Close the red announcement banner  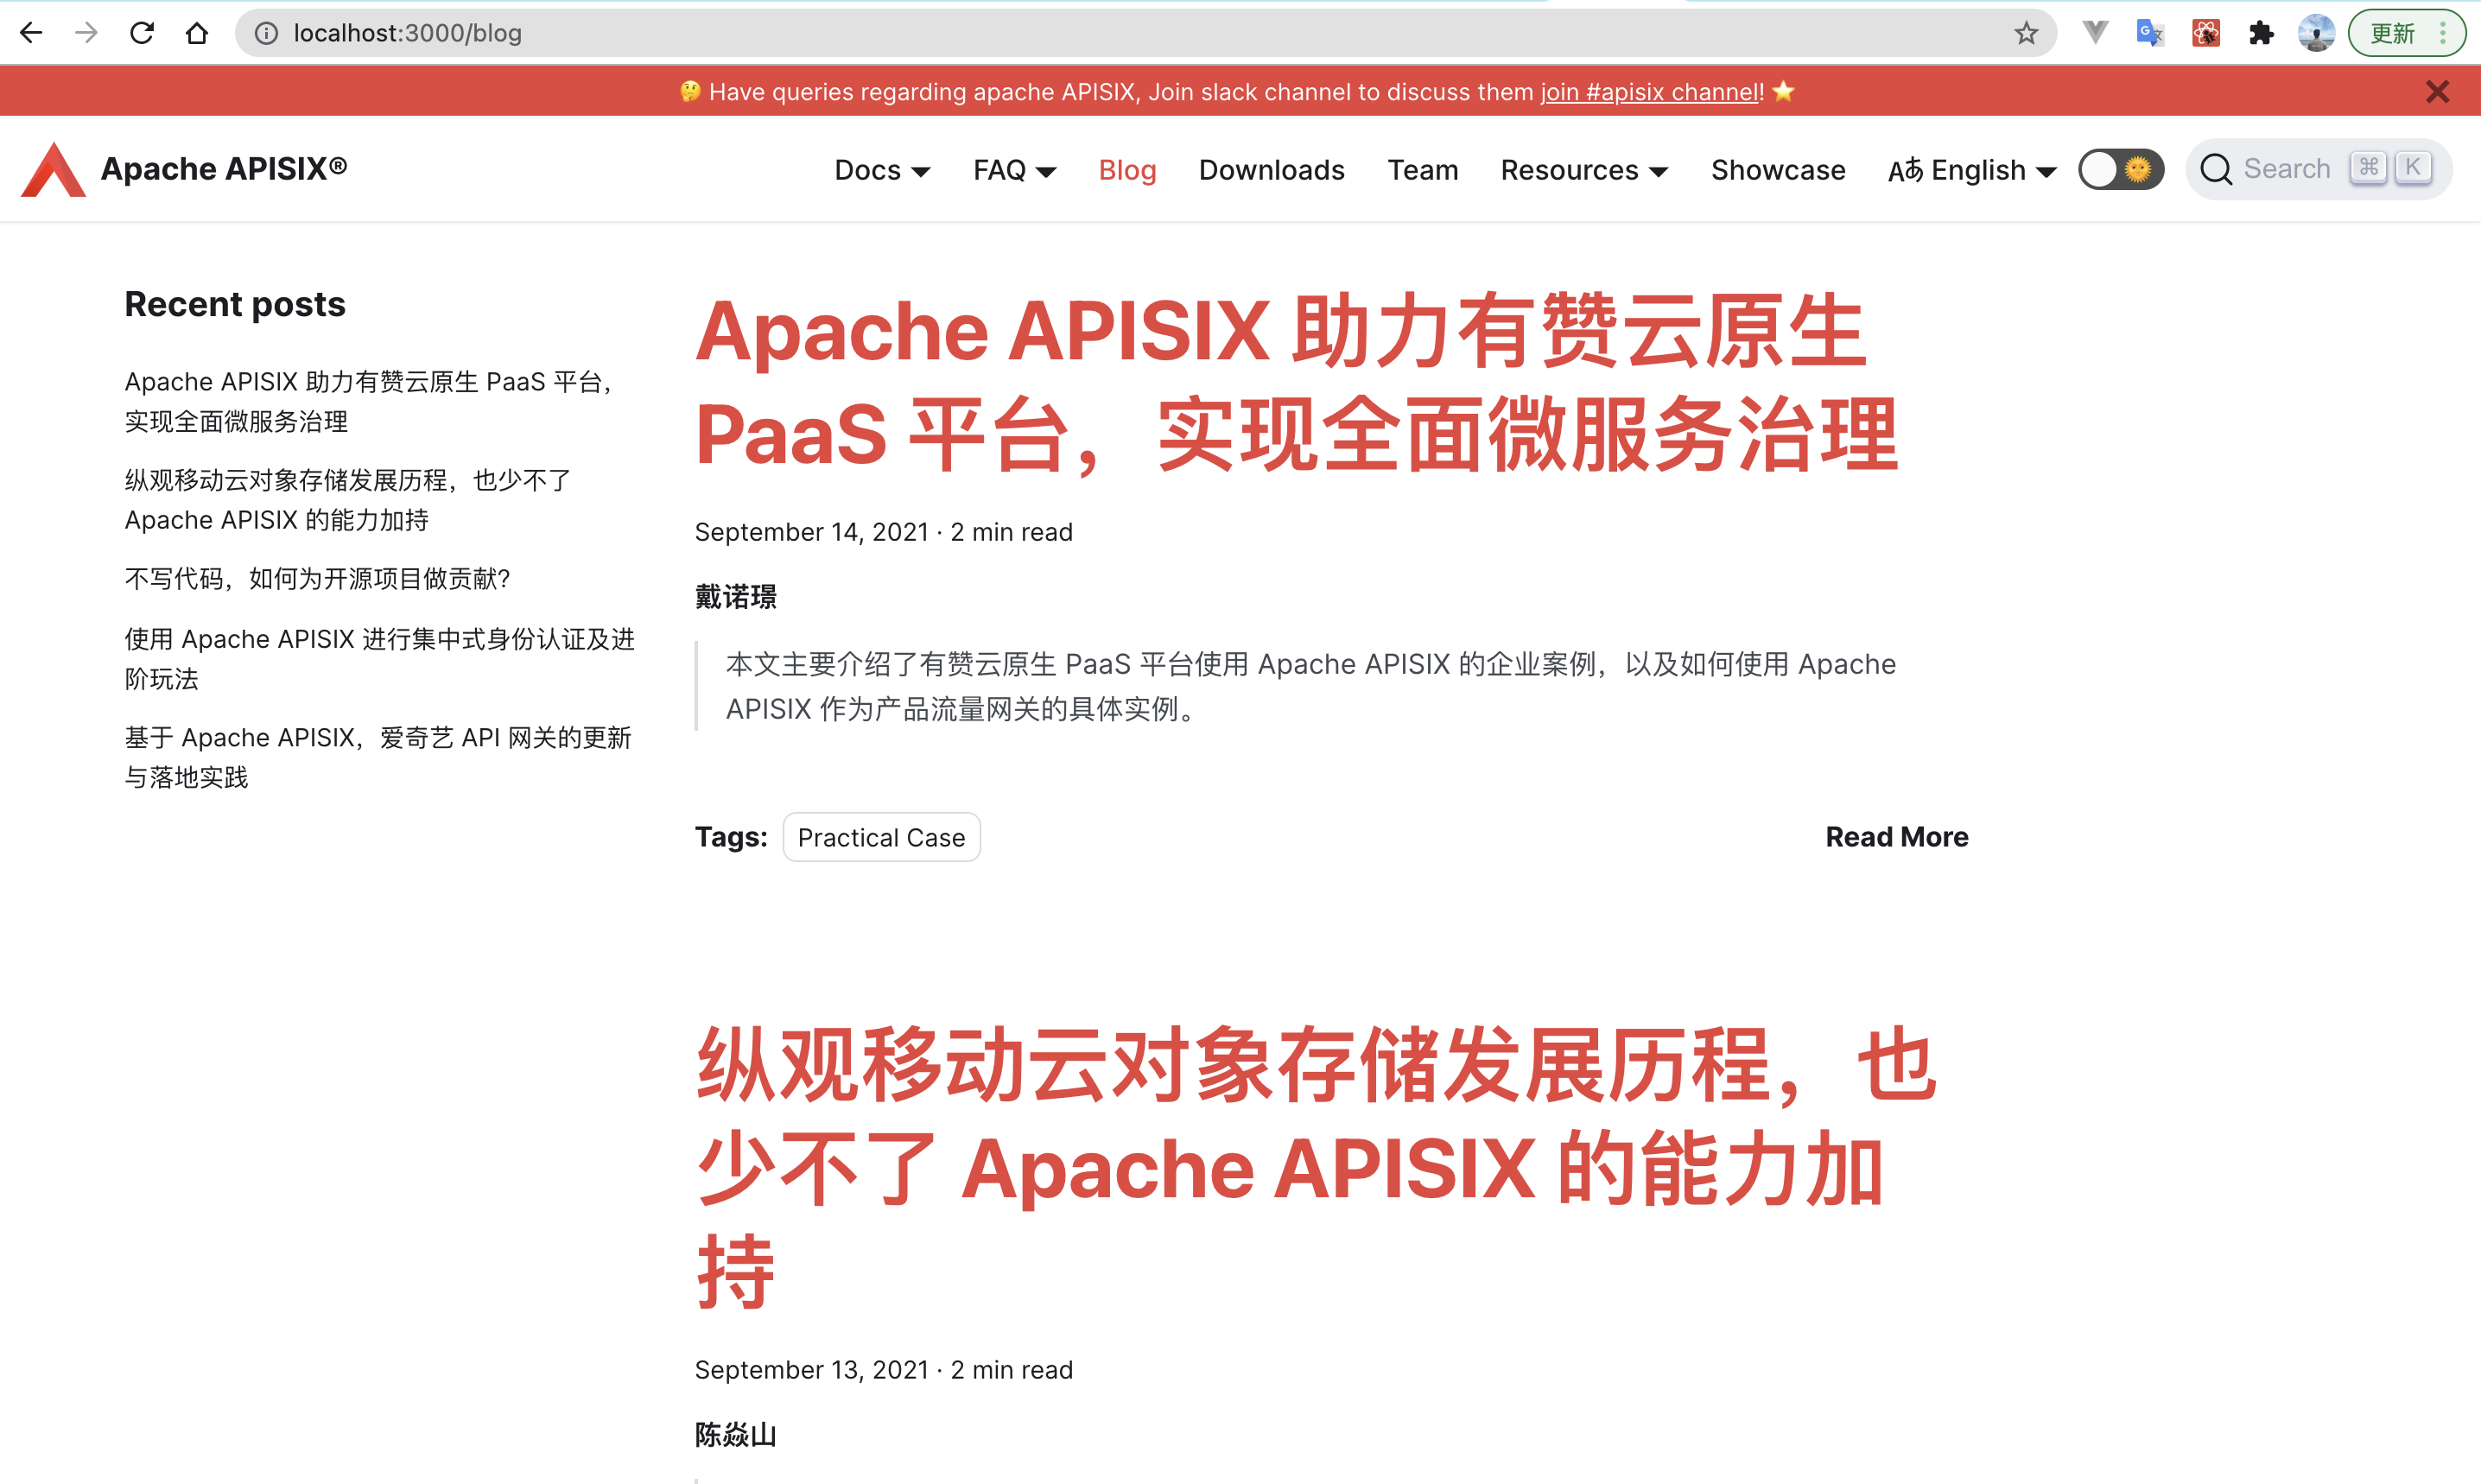pos(2437,92)
